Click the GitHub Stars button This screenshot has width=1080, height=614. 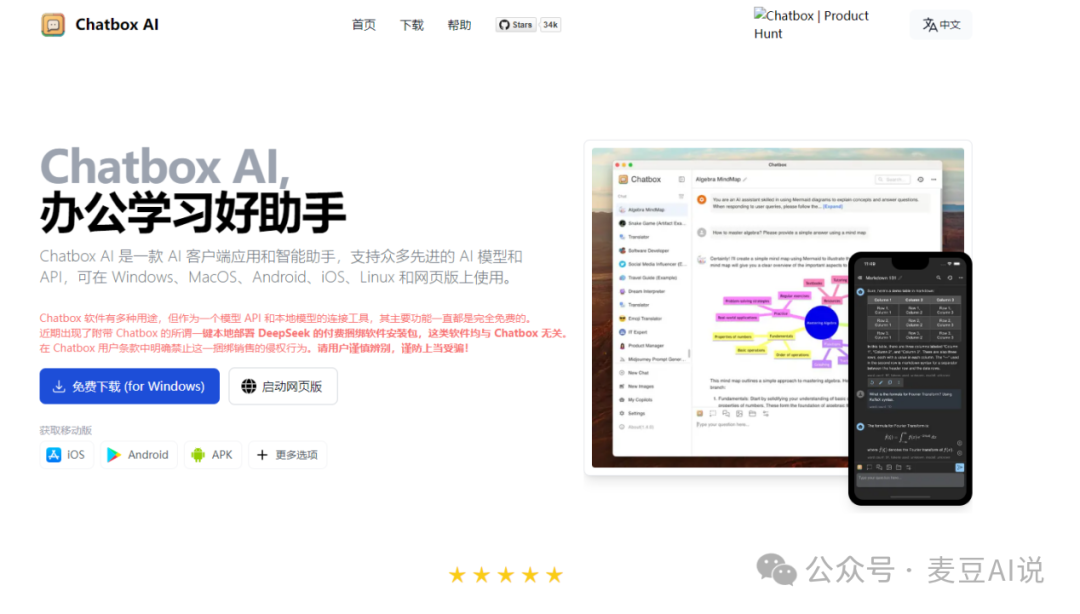pyautogui.click(x=516, y=25)
